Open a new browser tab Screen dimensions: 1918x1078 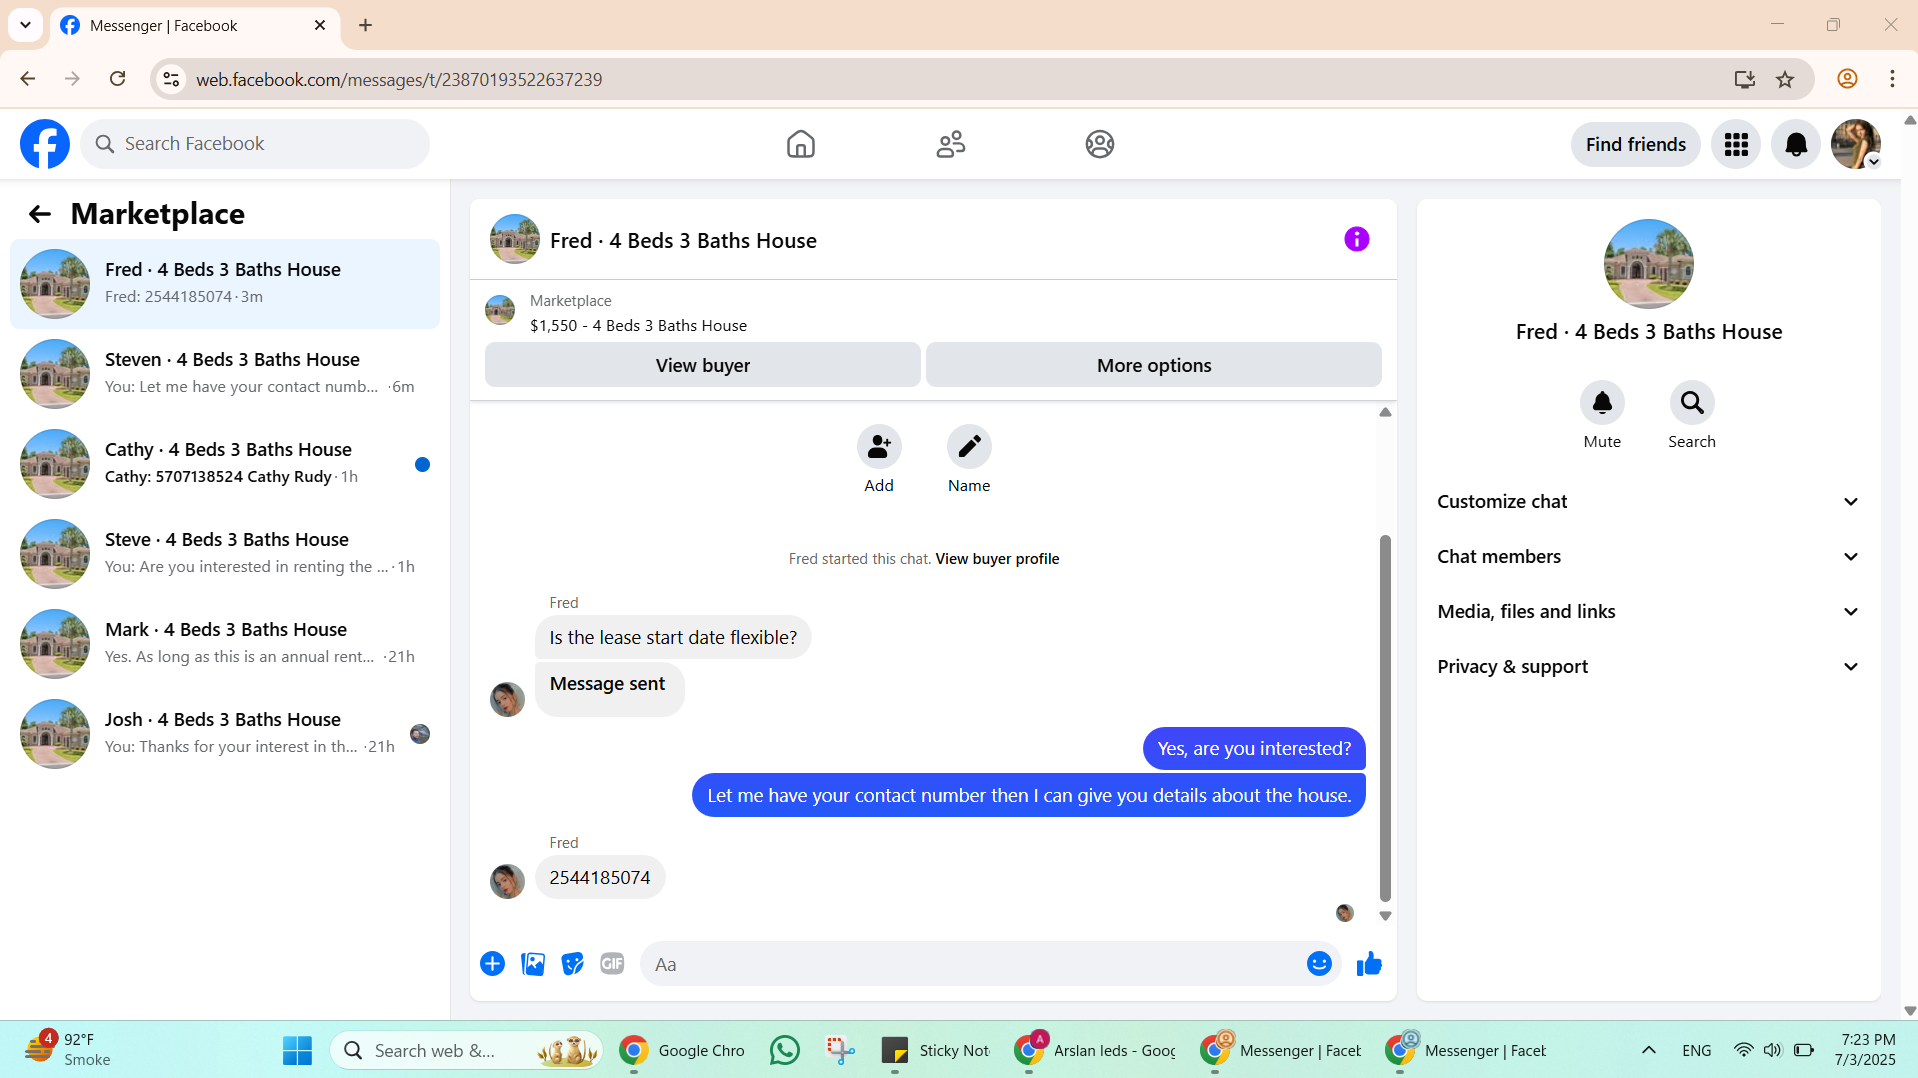(x=366, y=25)
